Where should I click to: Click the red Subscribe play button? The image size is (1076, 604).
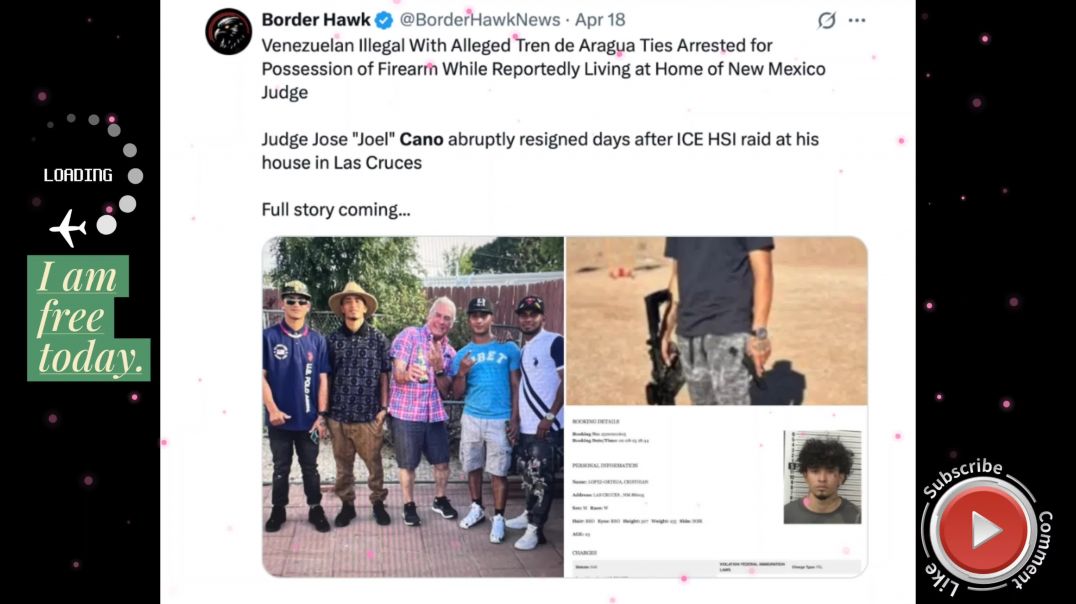click(983, 530)
